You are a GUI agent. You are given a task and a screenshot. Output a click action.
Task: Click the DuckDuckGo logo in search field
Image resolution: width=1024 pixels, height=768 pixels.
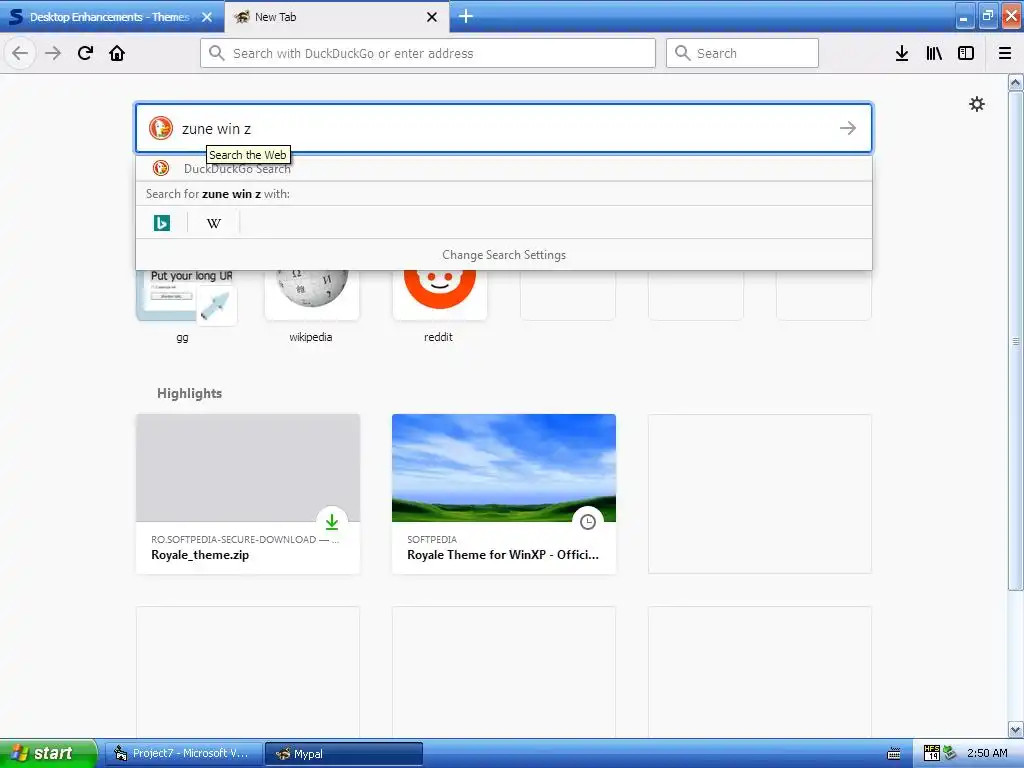click(x=161, y=128)
